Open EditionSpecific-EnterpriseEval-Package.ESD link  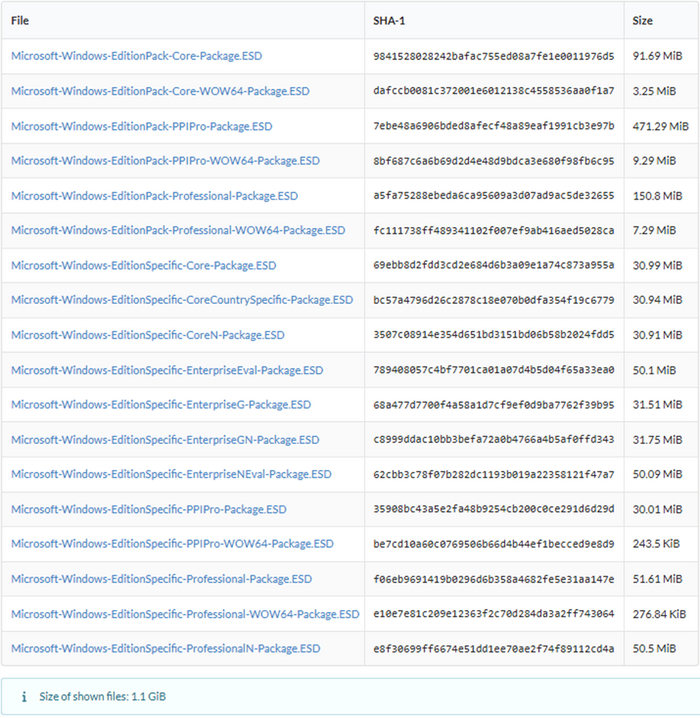[x=167, y=370]
